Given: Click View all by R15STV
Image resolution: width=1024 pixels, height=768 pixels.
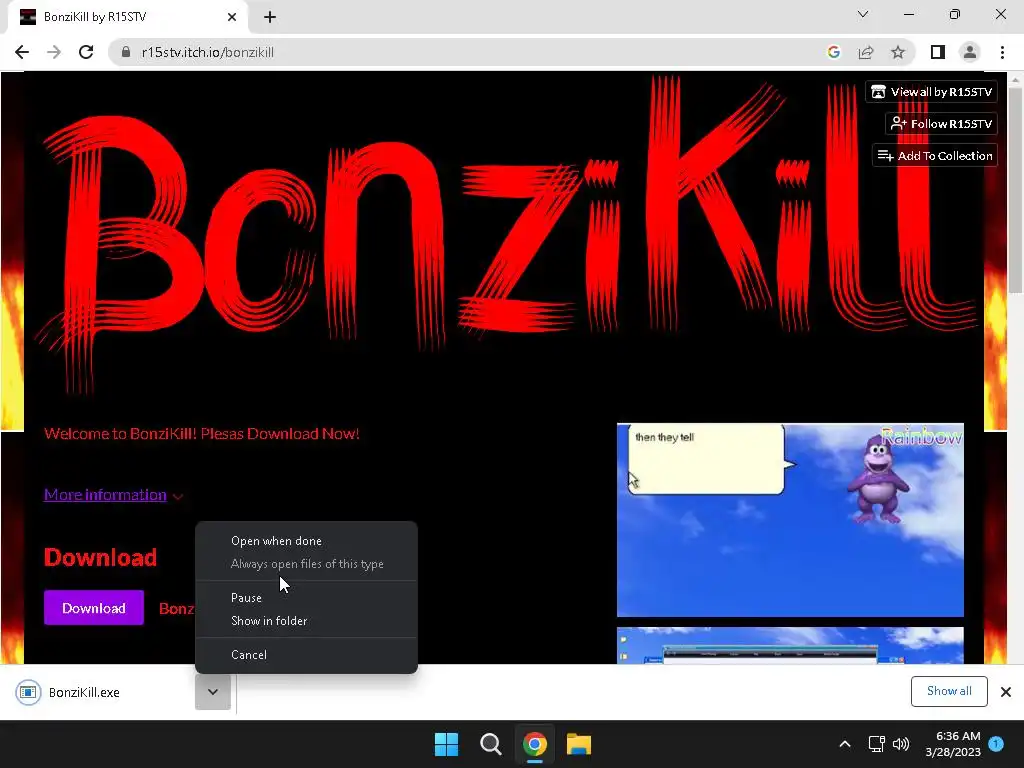Looking at the screenshot, I should click(931, 92).
